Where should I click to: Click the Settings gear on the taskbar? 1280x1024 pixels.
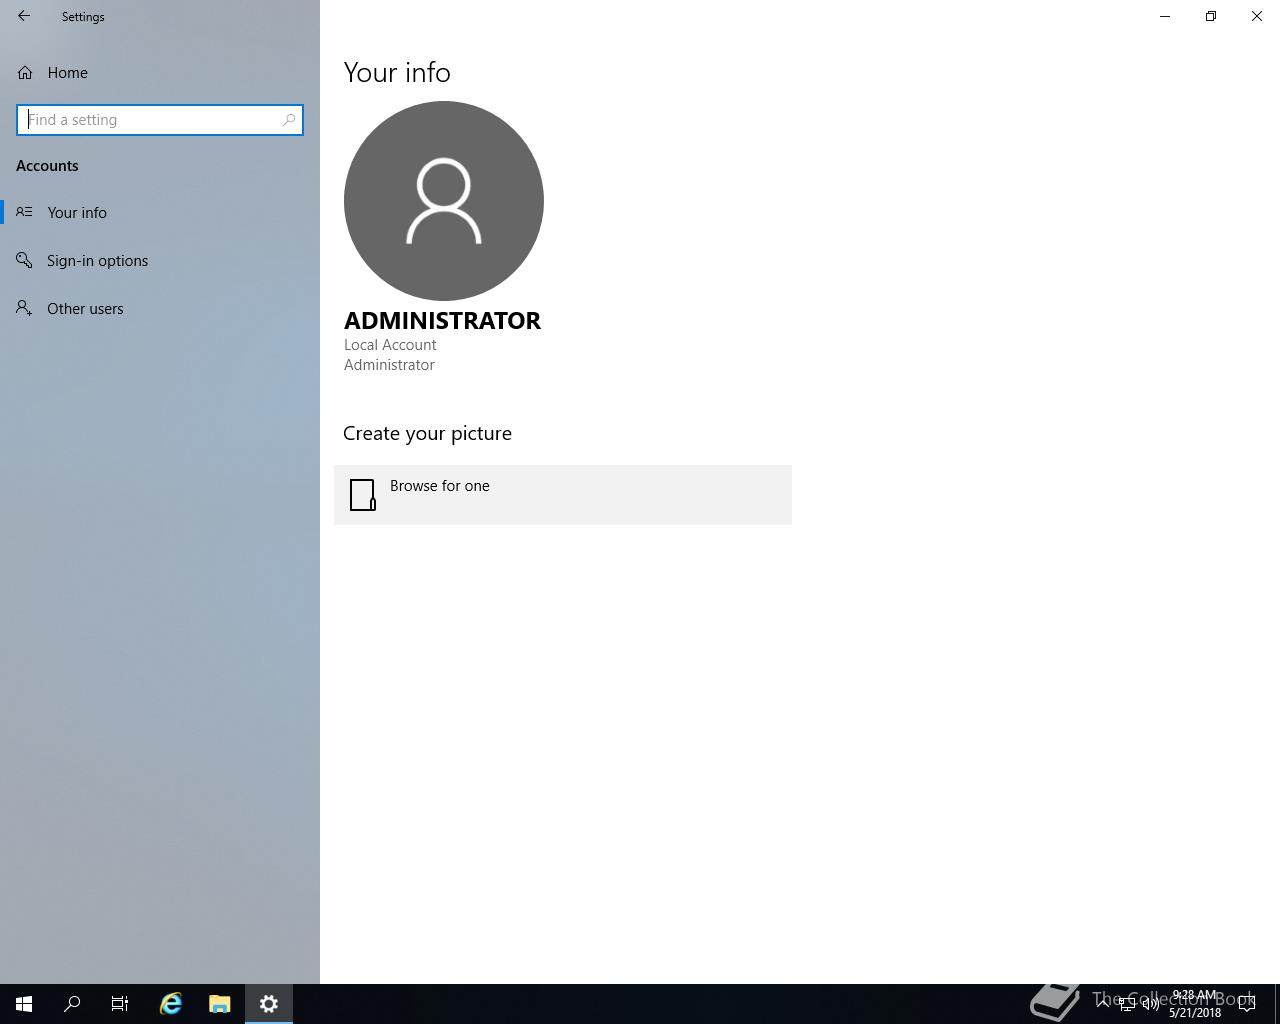click(269, 1004)
